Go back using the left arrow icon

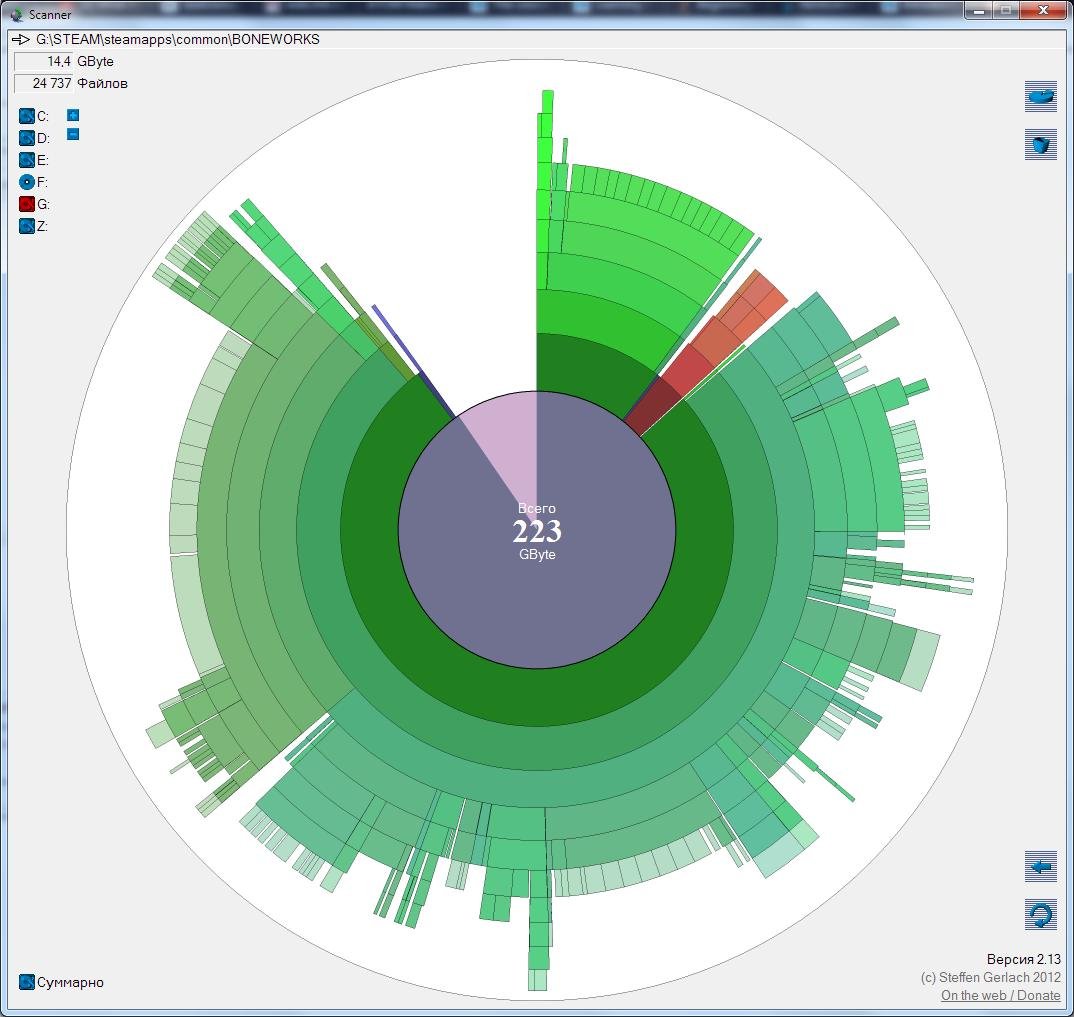coord(1041,867)
